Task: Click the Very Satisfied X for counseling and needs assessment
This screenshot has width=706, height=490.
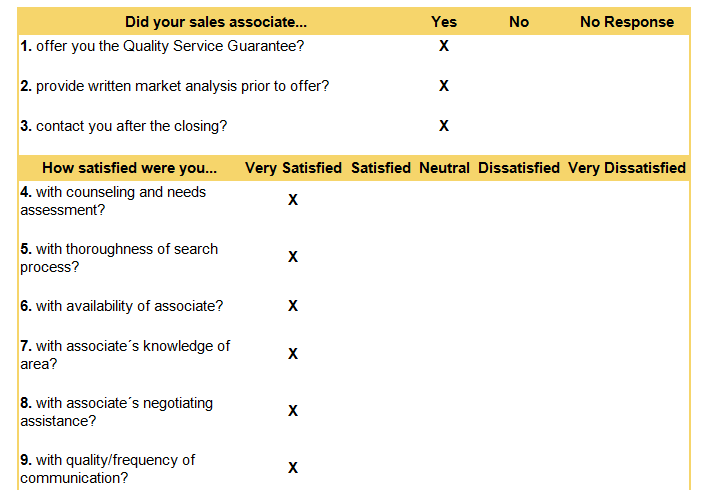Action: coord(293,200)
